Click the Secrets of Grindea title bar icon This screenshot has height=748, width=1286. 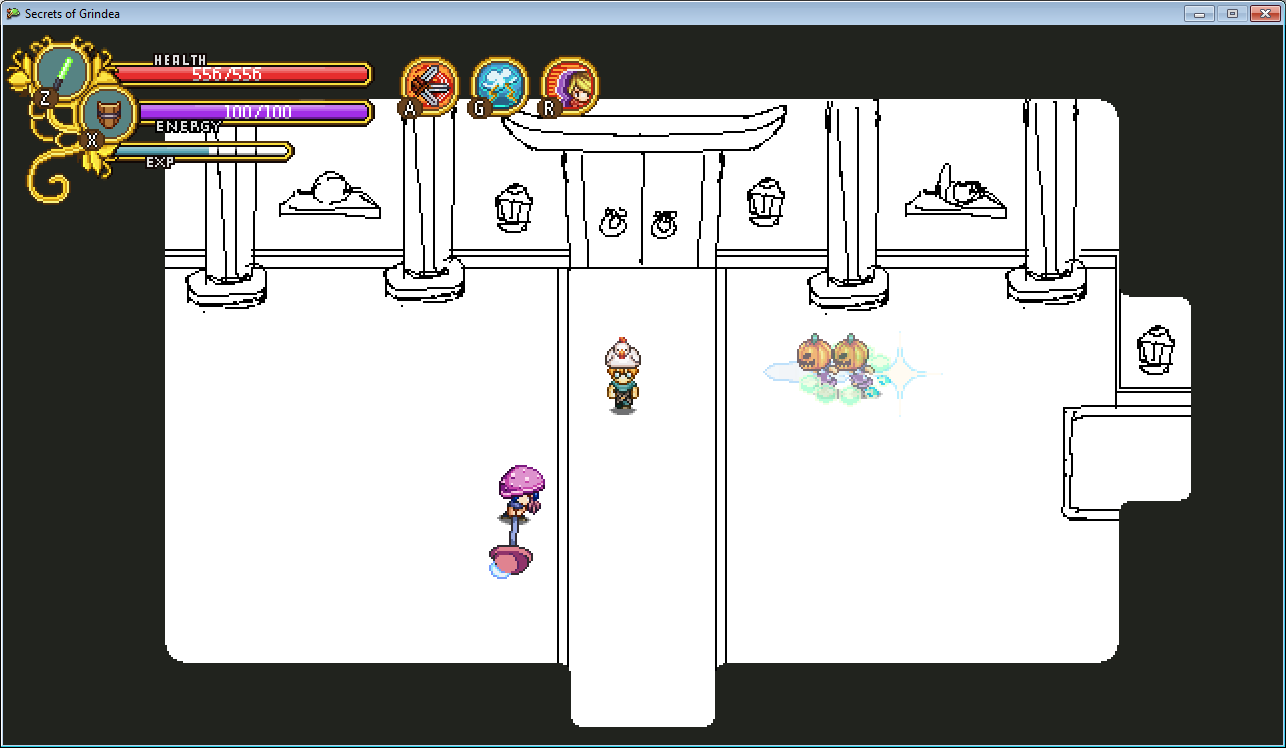coord(13,13)
